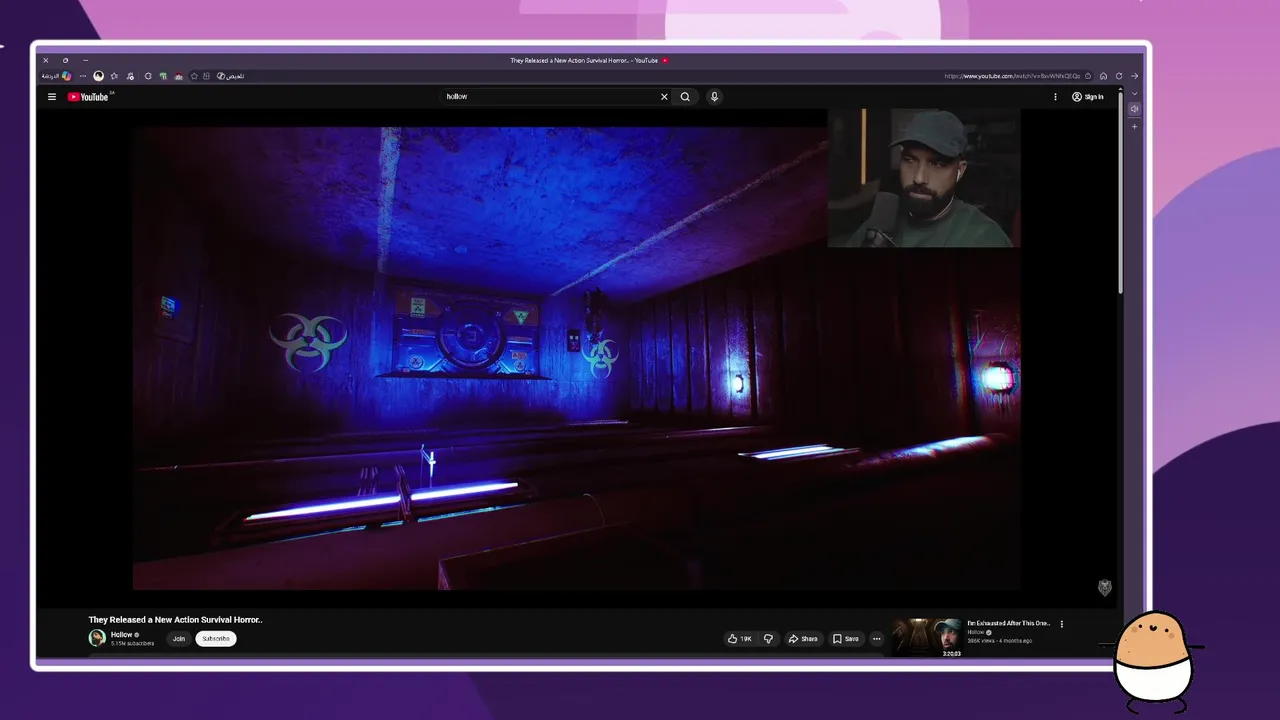This screenshot has width=1280, height=720.
Task: Open more actions ellipsis beside Save
Action: click(x=877, y=639)
